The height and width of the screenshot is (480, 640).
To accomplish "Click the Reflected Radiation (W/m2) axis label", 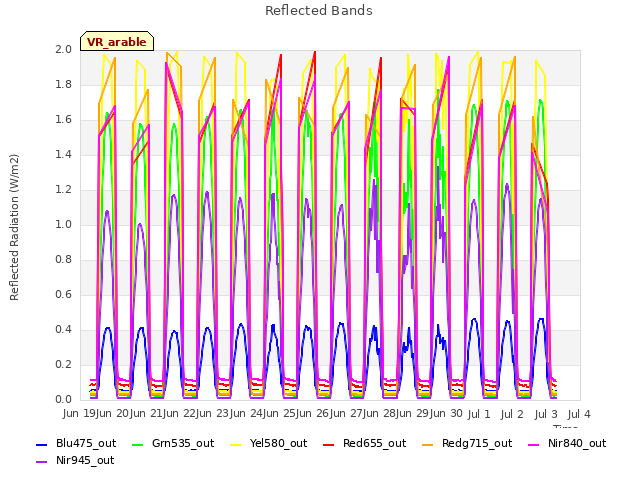I will click(x=14, y=227).
